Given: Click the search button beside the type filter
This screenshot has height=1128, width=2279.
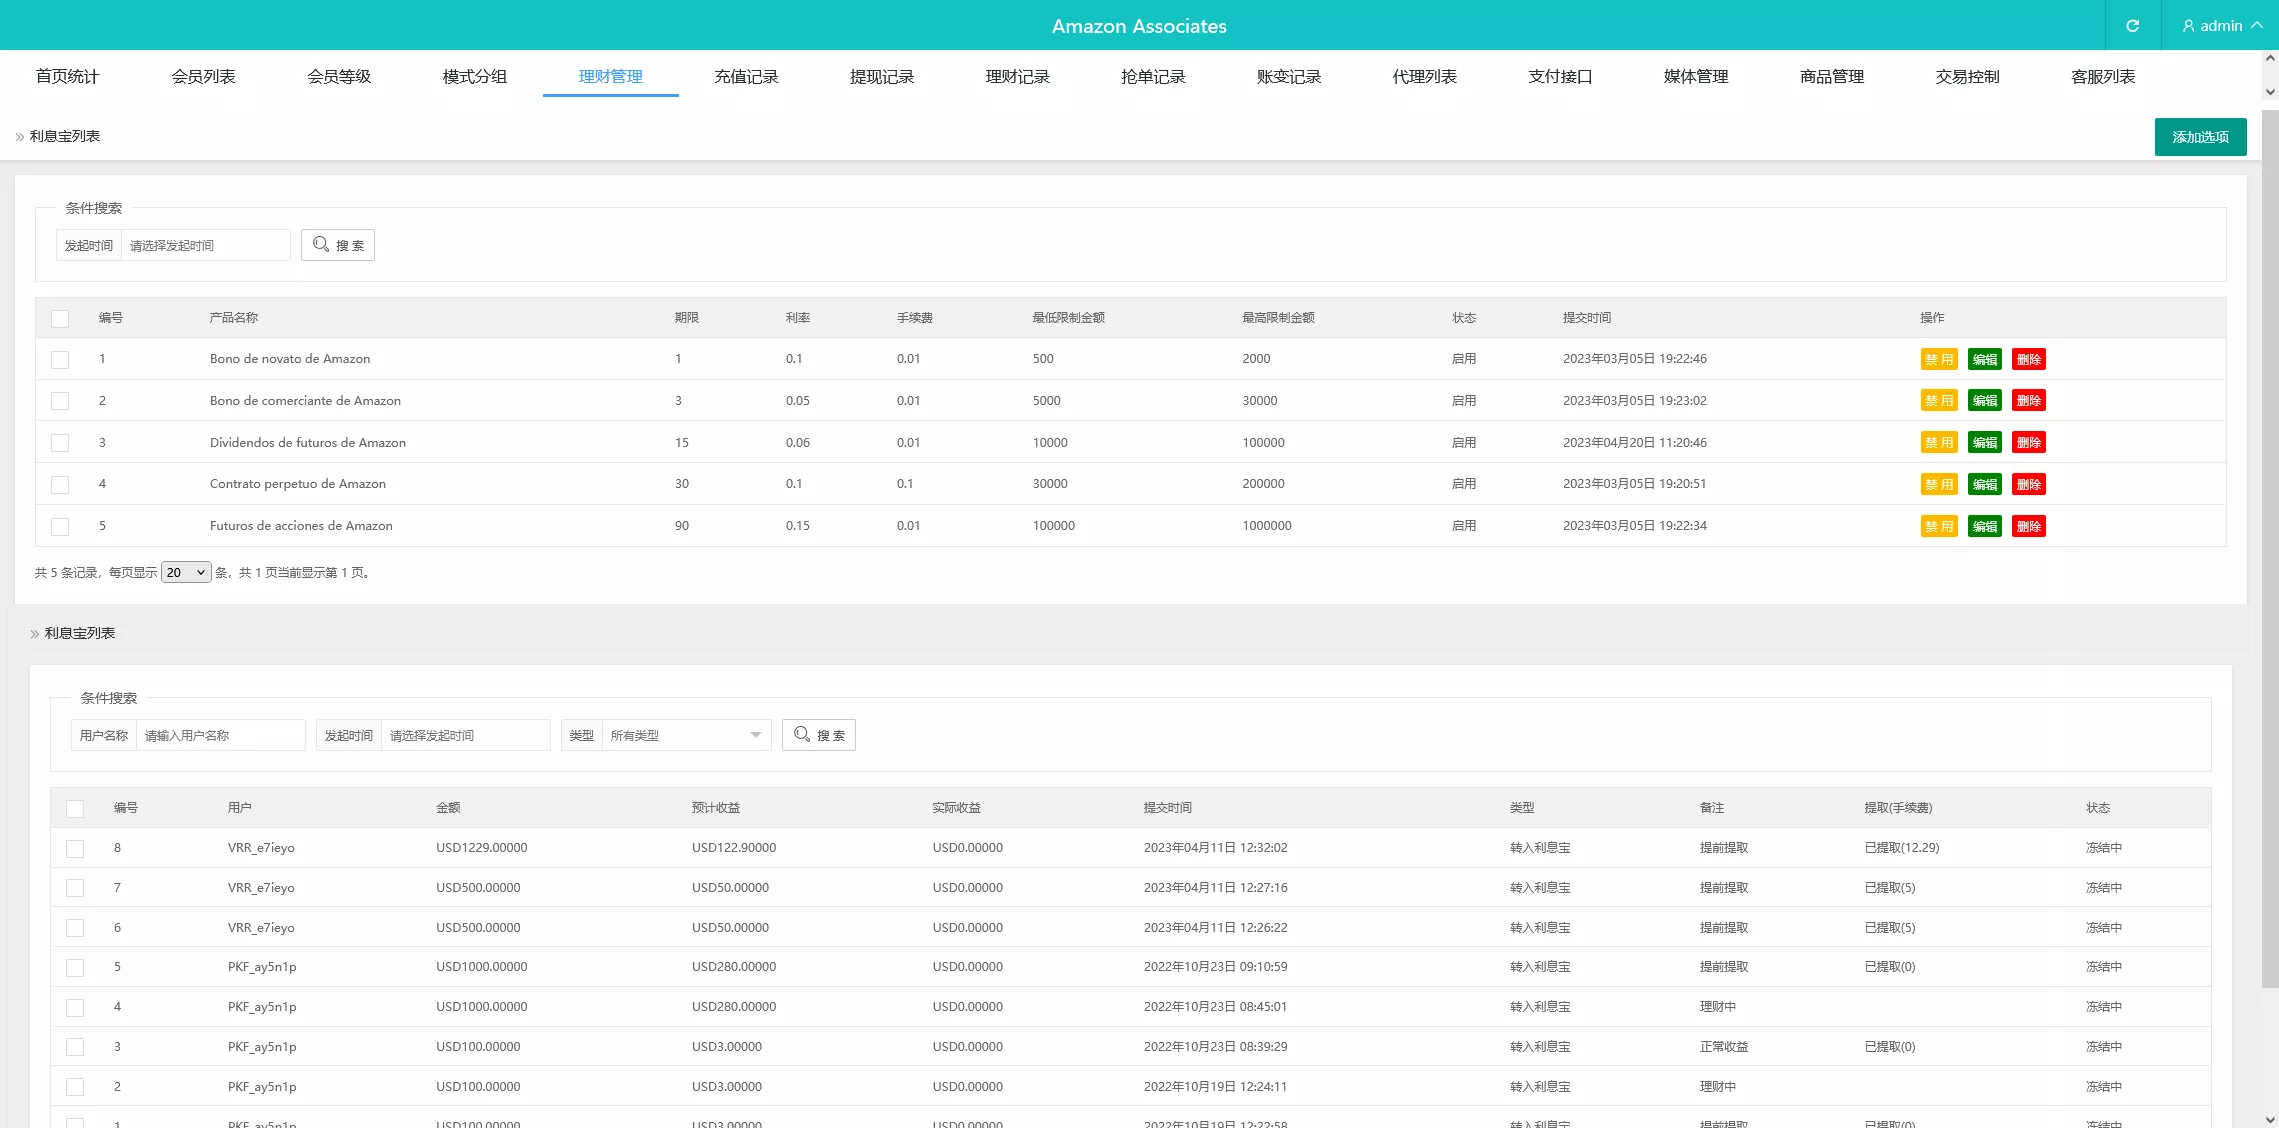Looking at the screenshot, I should pos(818,735).
